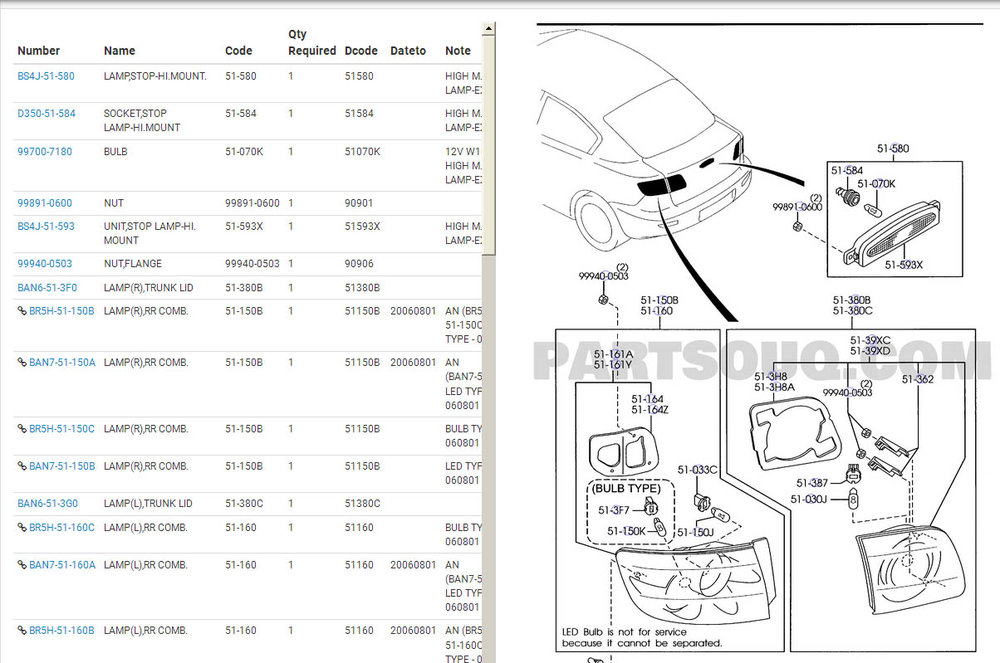Open part link BAN7-51-150A
The height and width of the screenshot is (663, 1000).
[62, 363]
